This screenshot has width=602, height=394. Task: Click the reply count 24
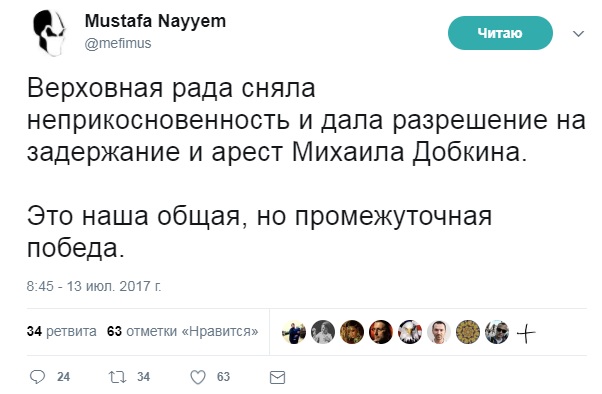pyautogui.click(x=64, y=377)
